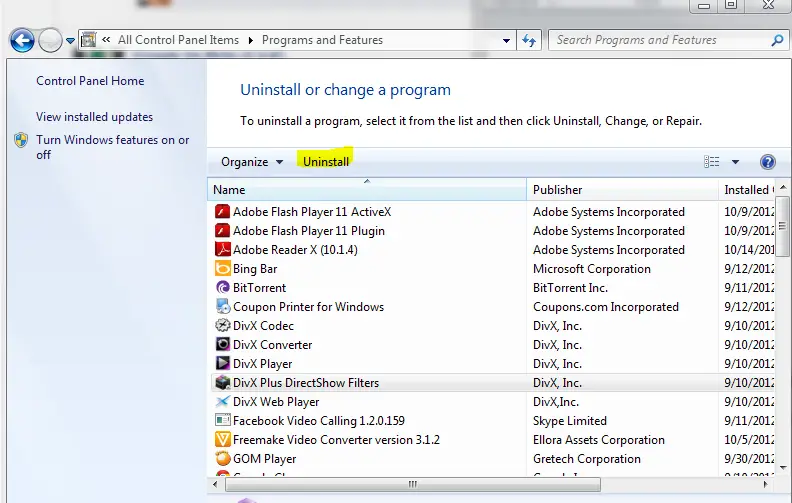Click the vertical scrollbar down arrow
This screenshot has width=792, height=503.
coord(783,468)
